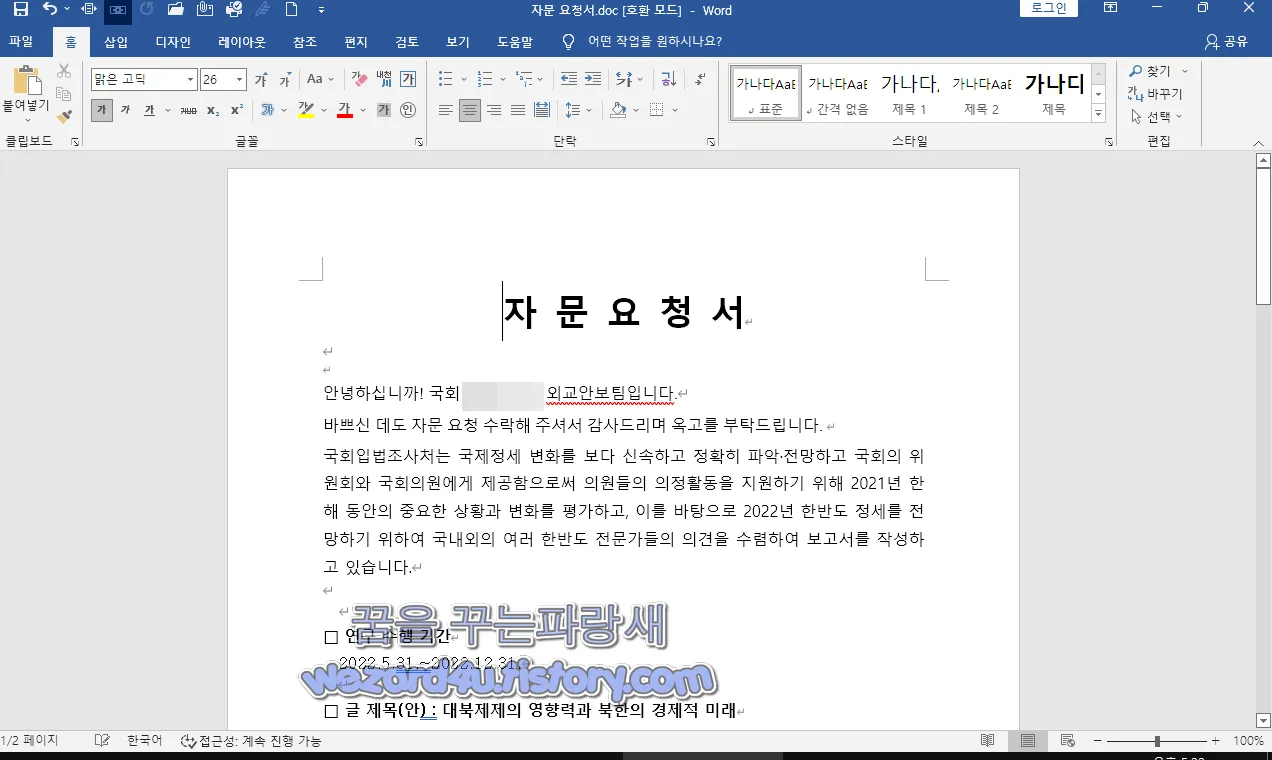The image size is (1272, 760).
Task: Open the Change Case Aa dropdown
Action: 321,80
